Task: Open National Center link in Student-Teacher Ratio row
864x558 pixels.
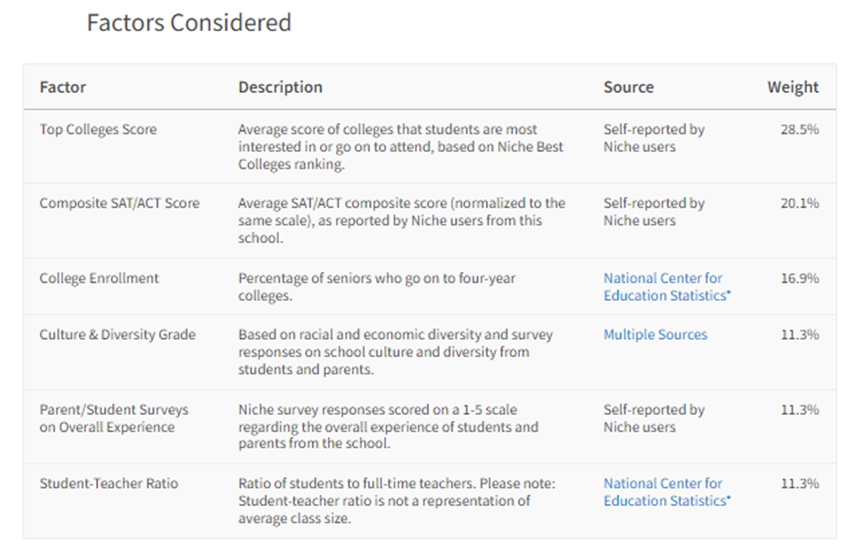Action: (667, 492)
